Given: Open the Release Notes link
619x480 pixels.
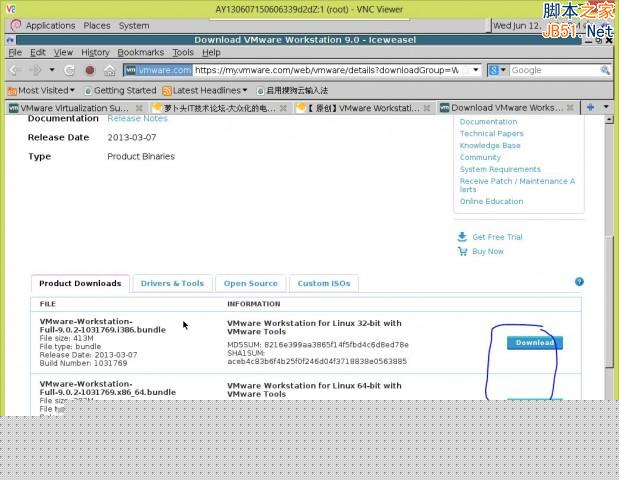Looking at the screenshot, I should point(137,118).
